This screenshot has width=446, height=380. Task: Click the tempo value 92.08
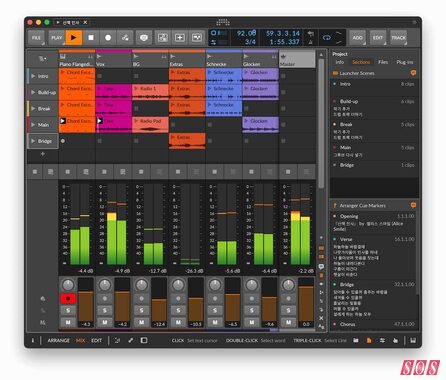pos(246,33)
